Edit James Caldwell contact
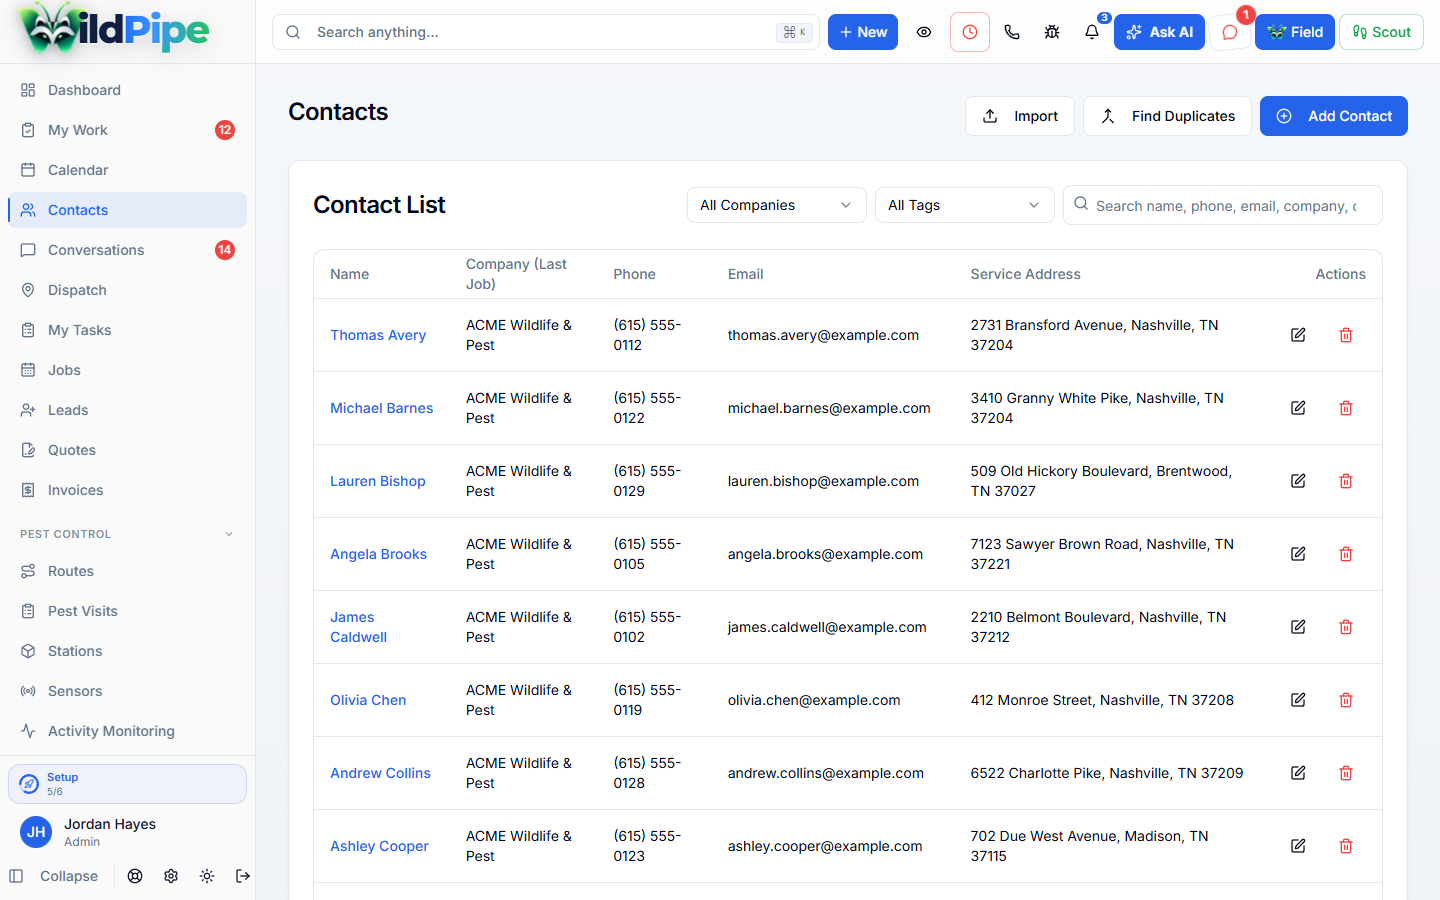Viewport: 1440px width, 900px height. 1298,627
